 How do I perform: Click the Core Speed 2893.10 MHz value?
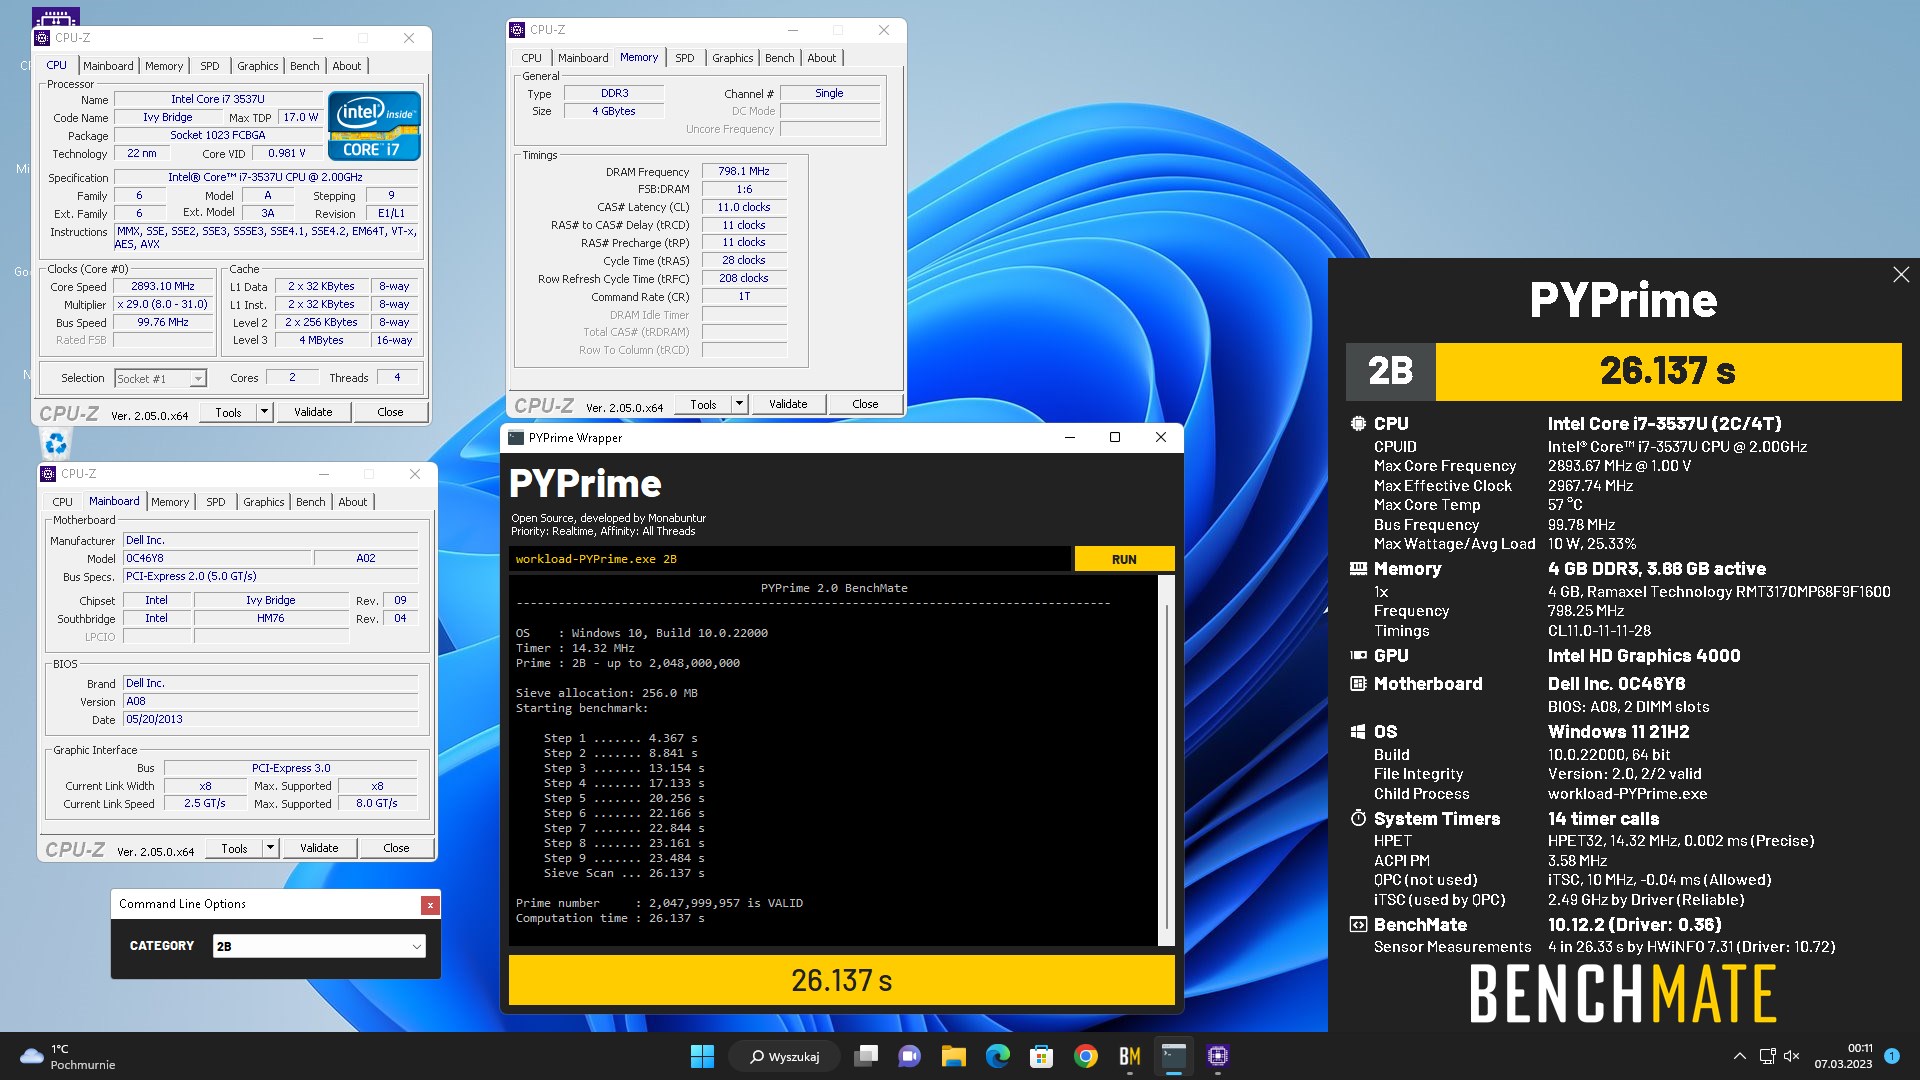[162, 286]
